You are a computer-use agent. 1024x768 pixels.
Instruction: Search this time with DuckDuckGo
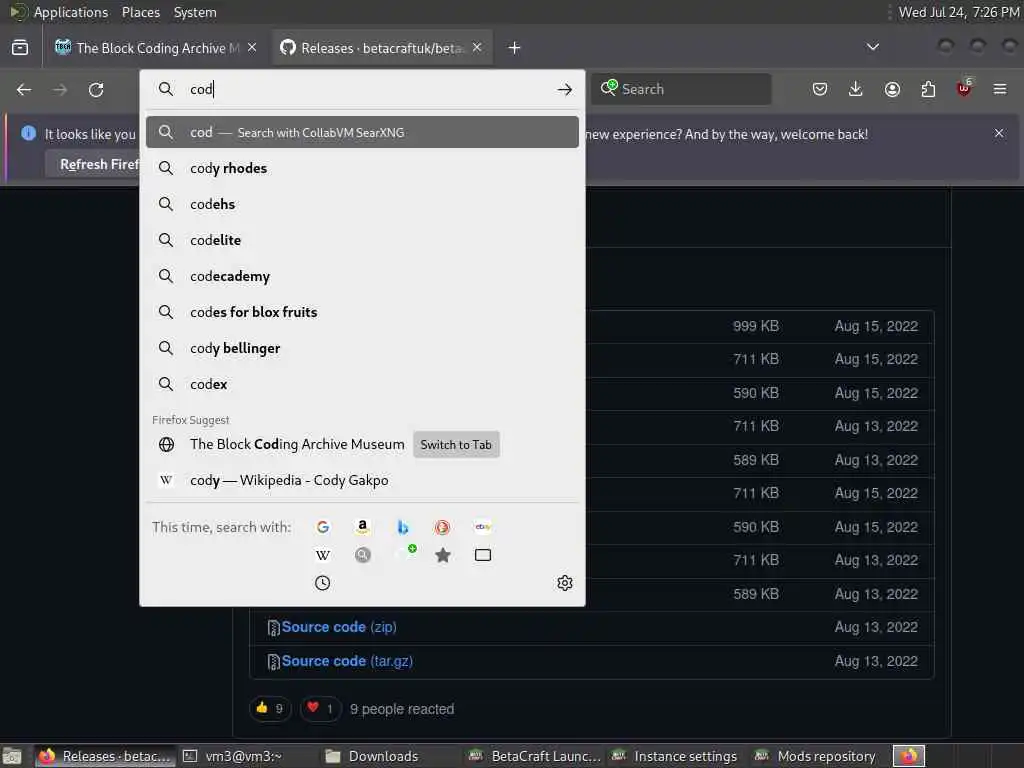click(442, 527)
